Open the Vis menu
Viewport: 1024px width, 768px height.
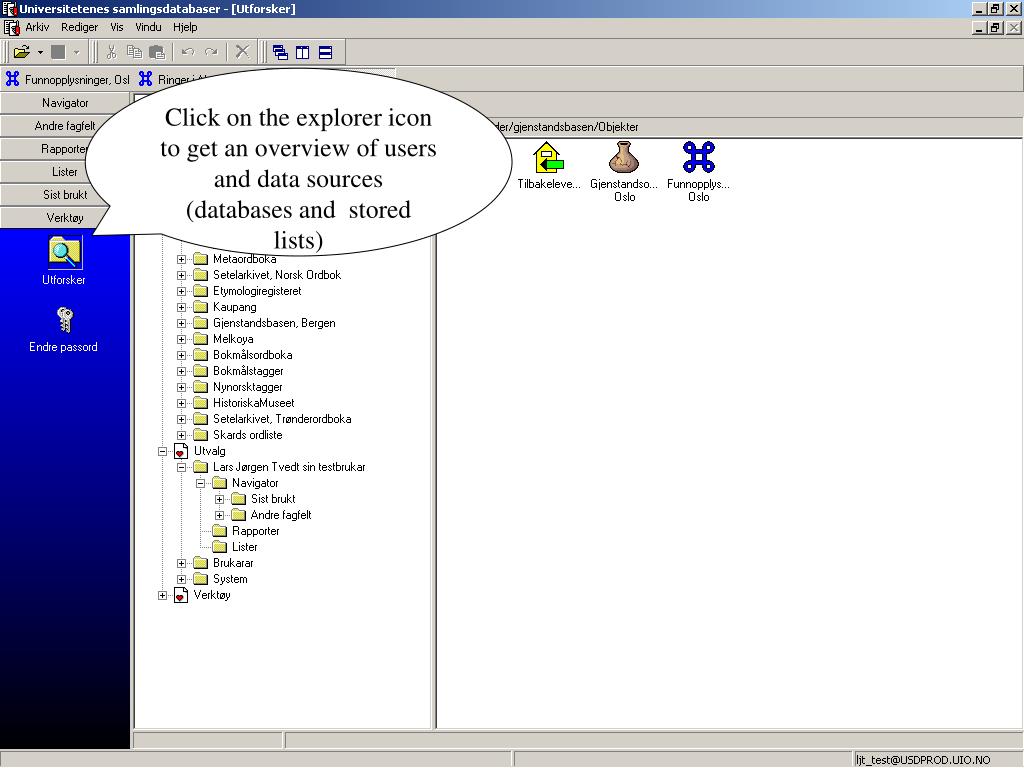(117, 27)
